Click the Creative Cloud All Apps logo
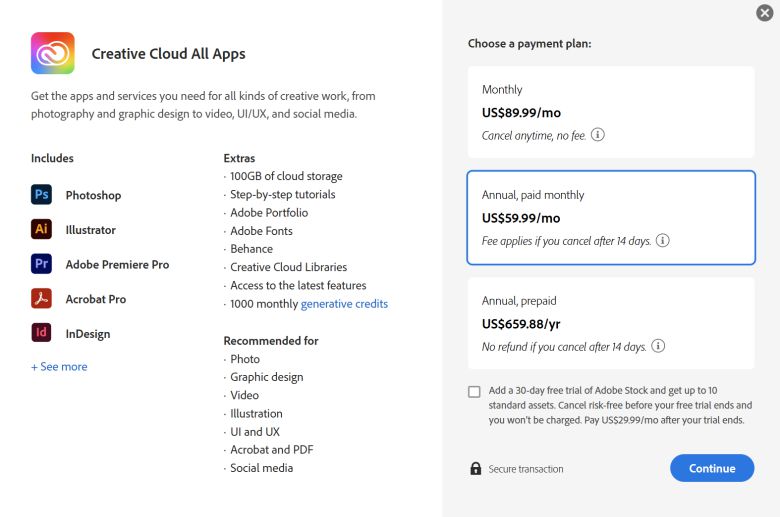Viewport: 780px width, 517px height. (52, 53)
